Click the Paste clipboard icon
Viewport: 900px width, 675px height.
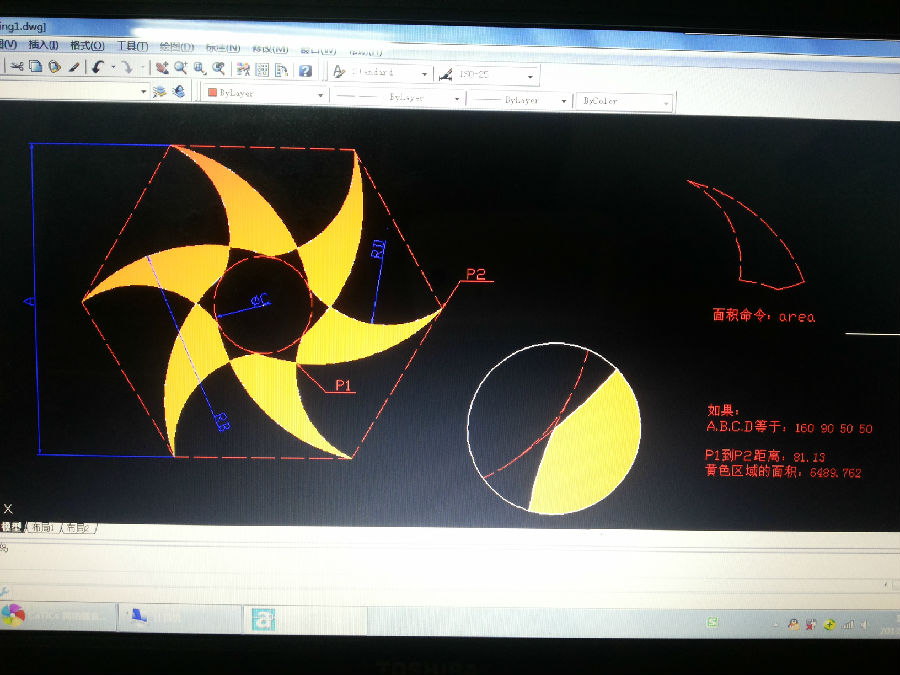coord(54,67)
